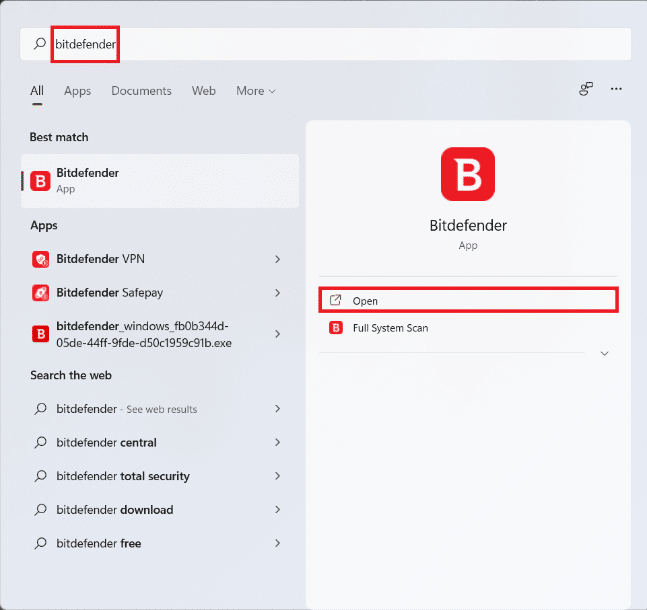Select Bitdefender best match result
Screen dimensions: 647x610
pyautogui.click(x=160, y=180)
